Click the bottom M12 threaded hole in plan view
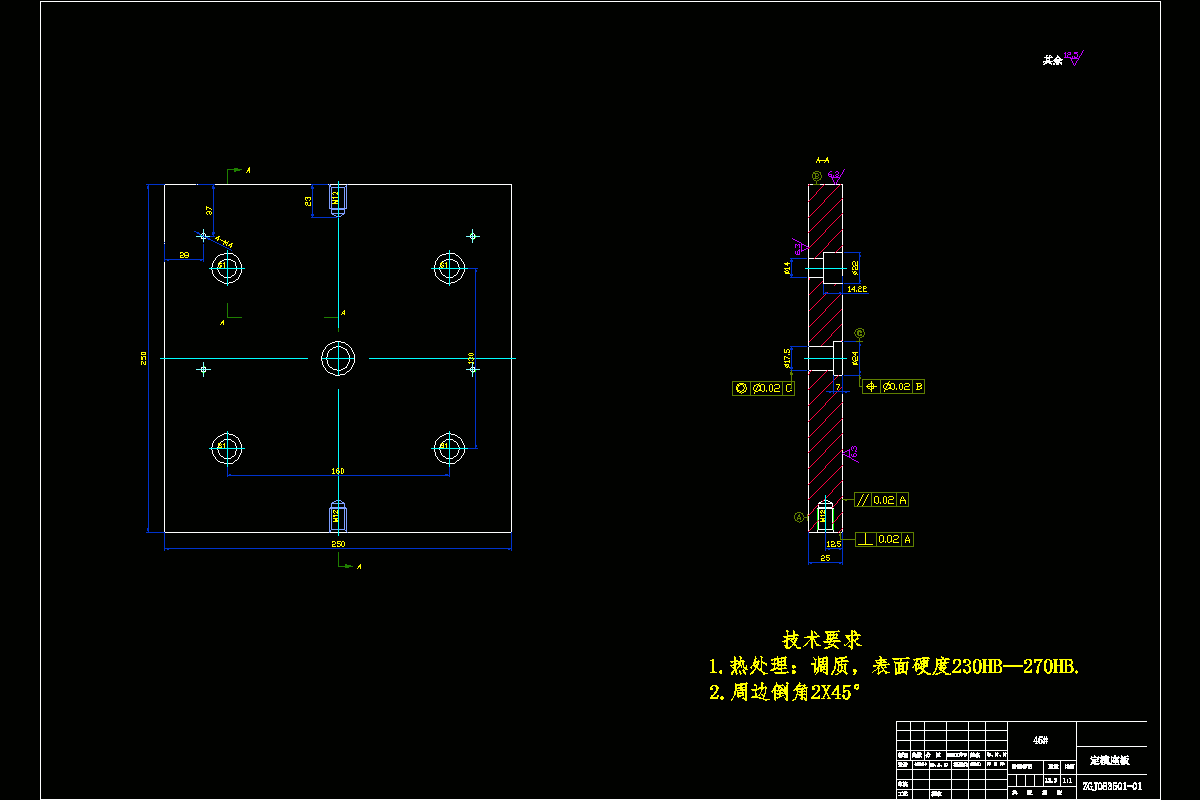 338,516
